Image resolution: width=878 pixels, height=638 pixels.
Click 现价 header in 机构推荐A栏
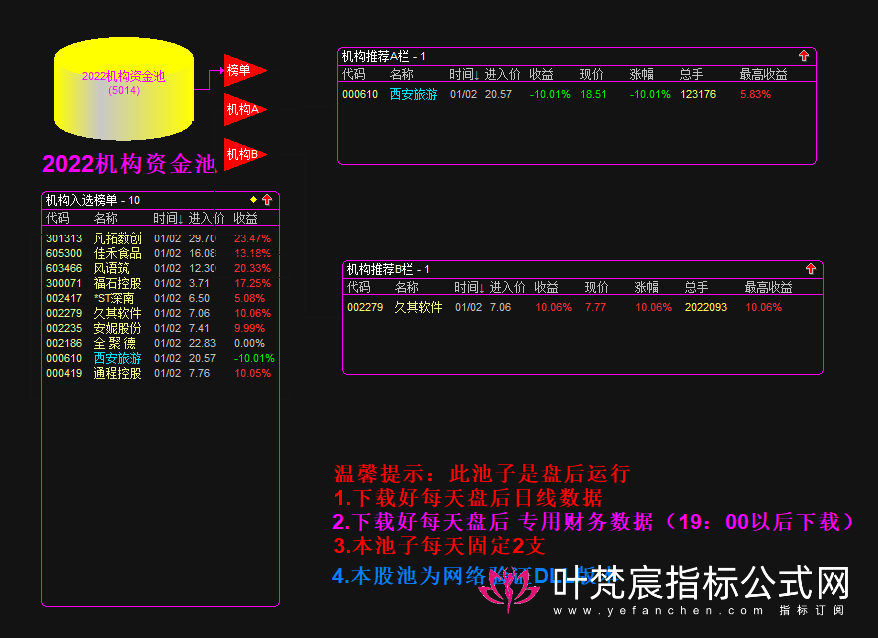(591, 74)
